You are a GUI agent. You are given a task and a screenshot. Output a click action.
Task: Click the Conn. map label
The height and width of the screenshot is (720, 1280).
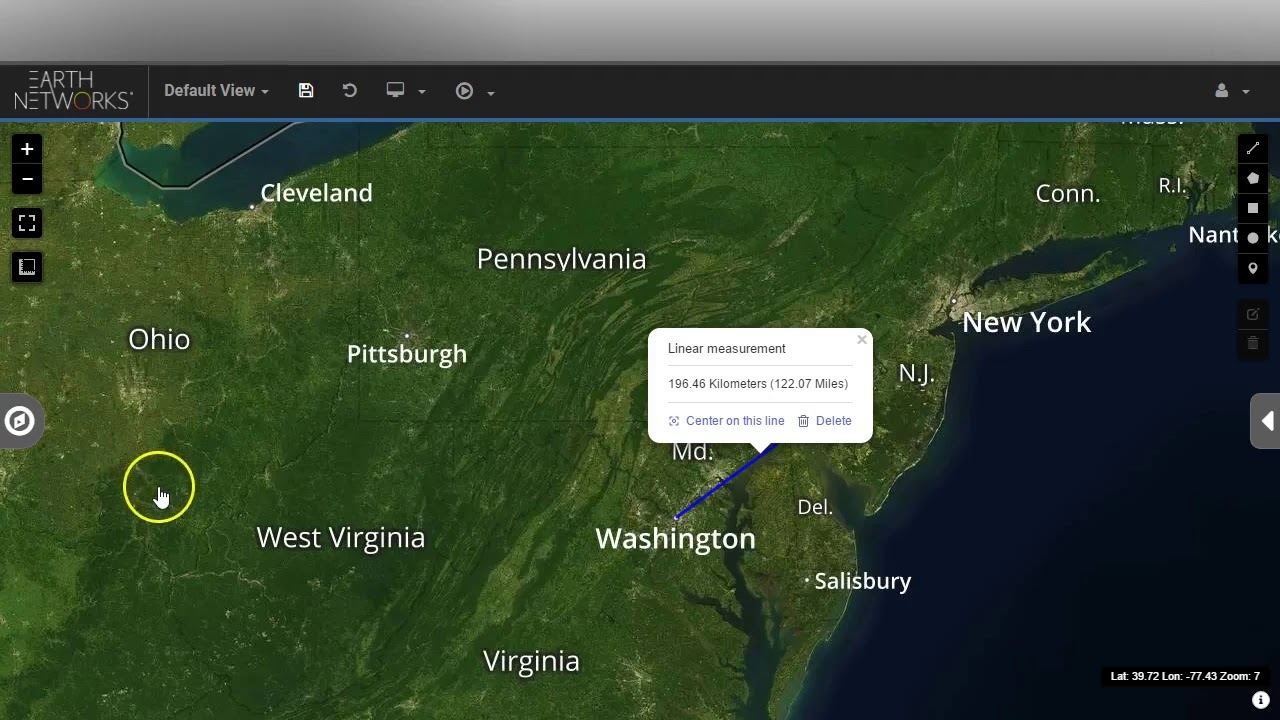point(1068,194)
